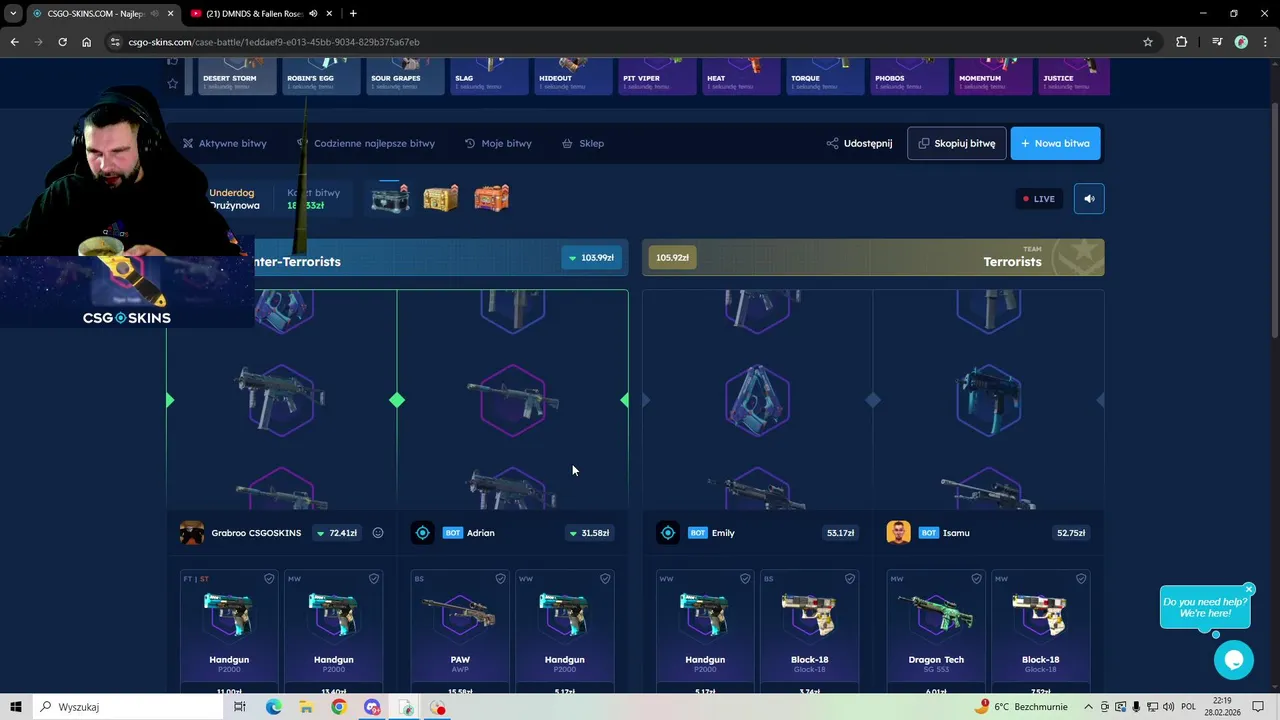Screen dimensions: 1280x720
Task: Open Aktywne bitwy tab
Action: 224,143
